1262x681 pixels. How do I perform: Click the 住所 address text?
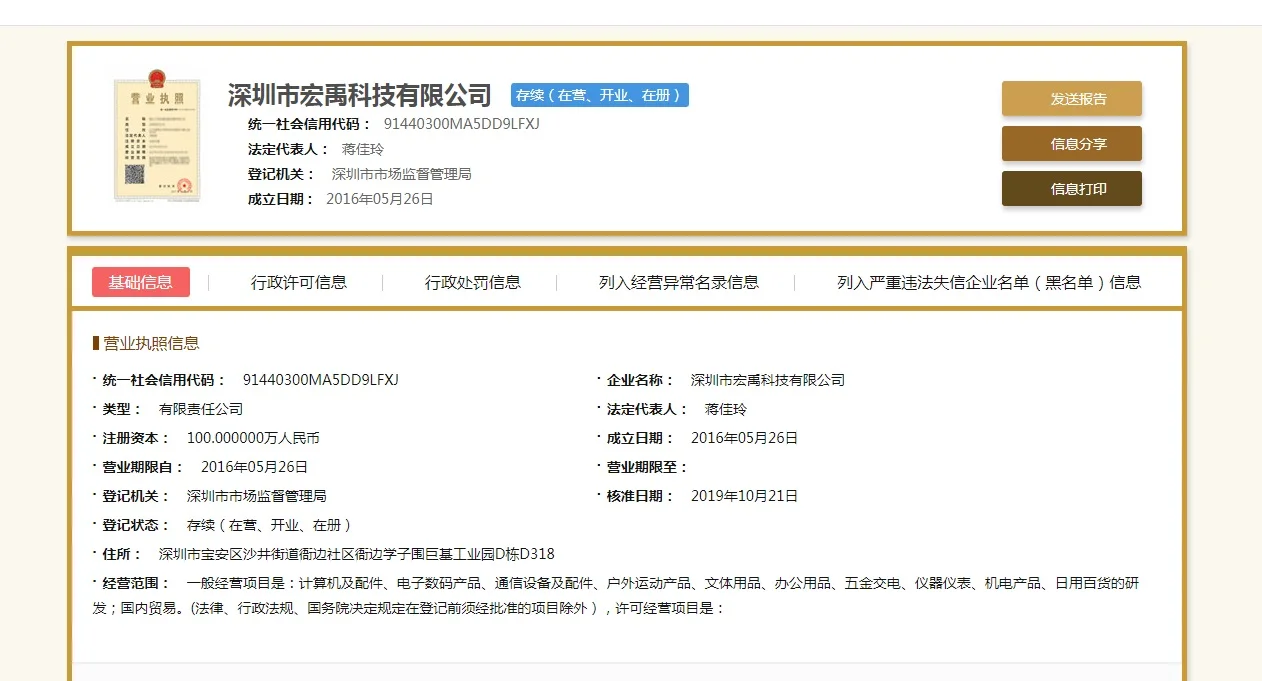click(356, 554)
